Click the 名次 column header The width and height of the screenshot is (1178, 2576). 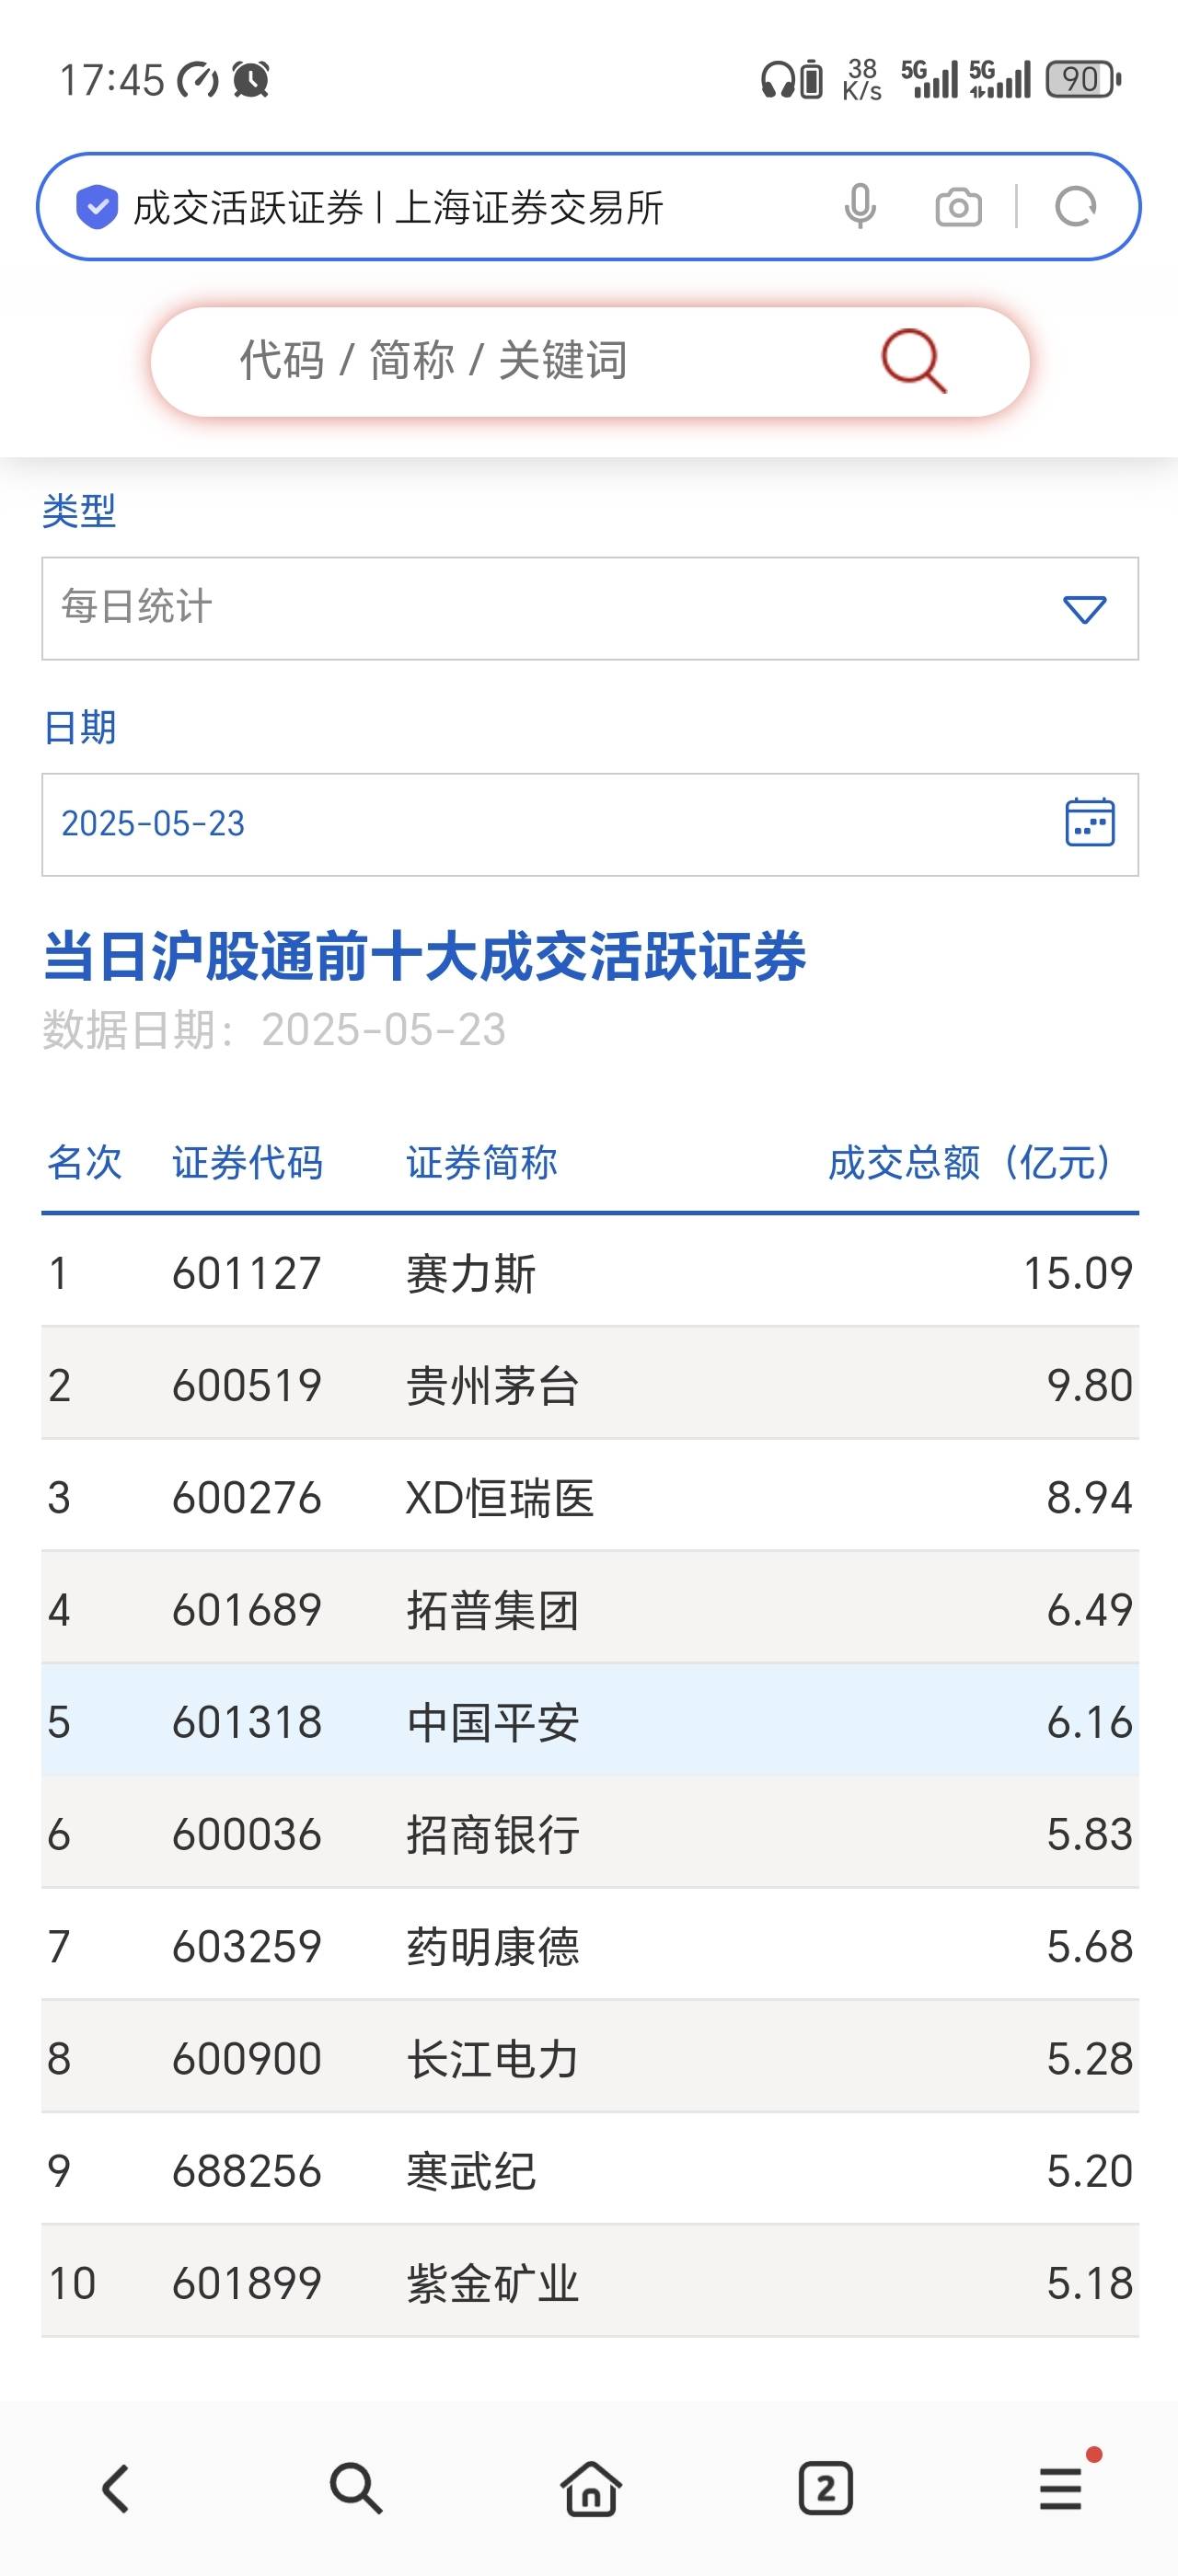(x=84, y=1162)
